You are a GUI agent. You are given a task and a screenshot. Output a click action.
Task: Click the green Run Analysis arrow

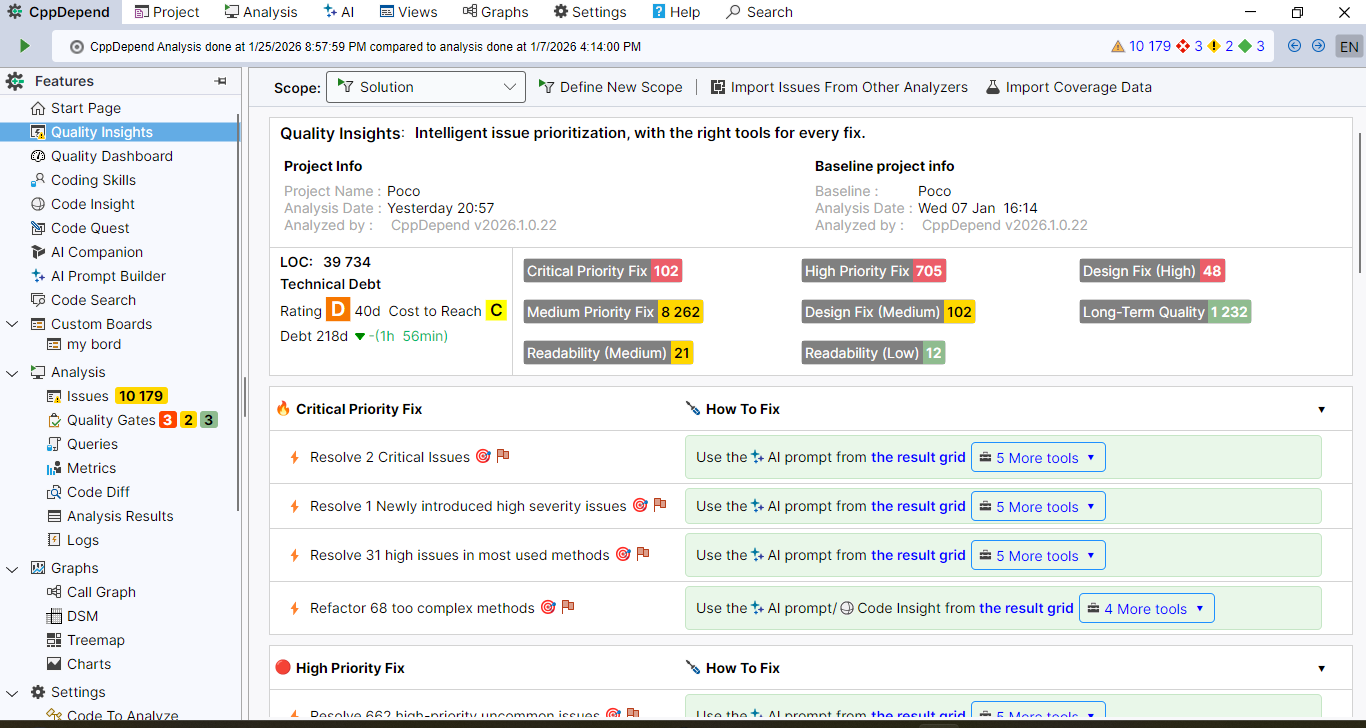pos(24,45)
